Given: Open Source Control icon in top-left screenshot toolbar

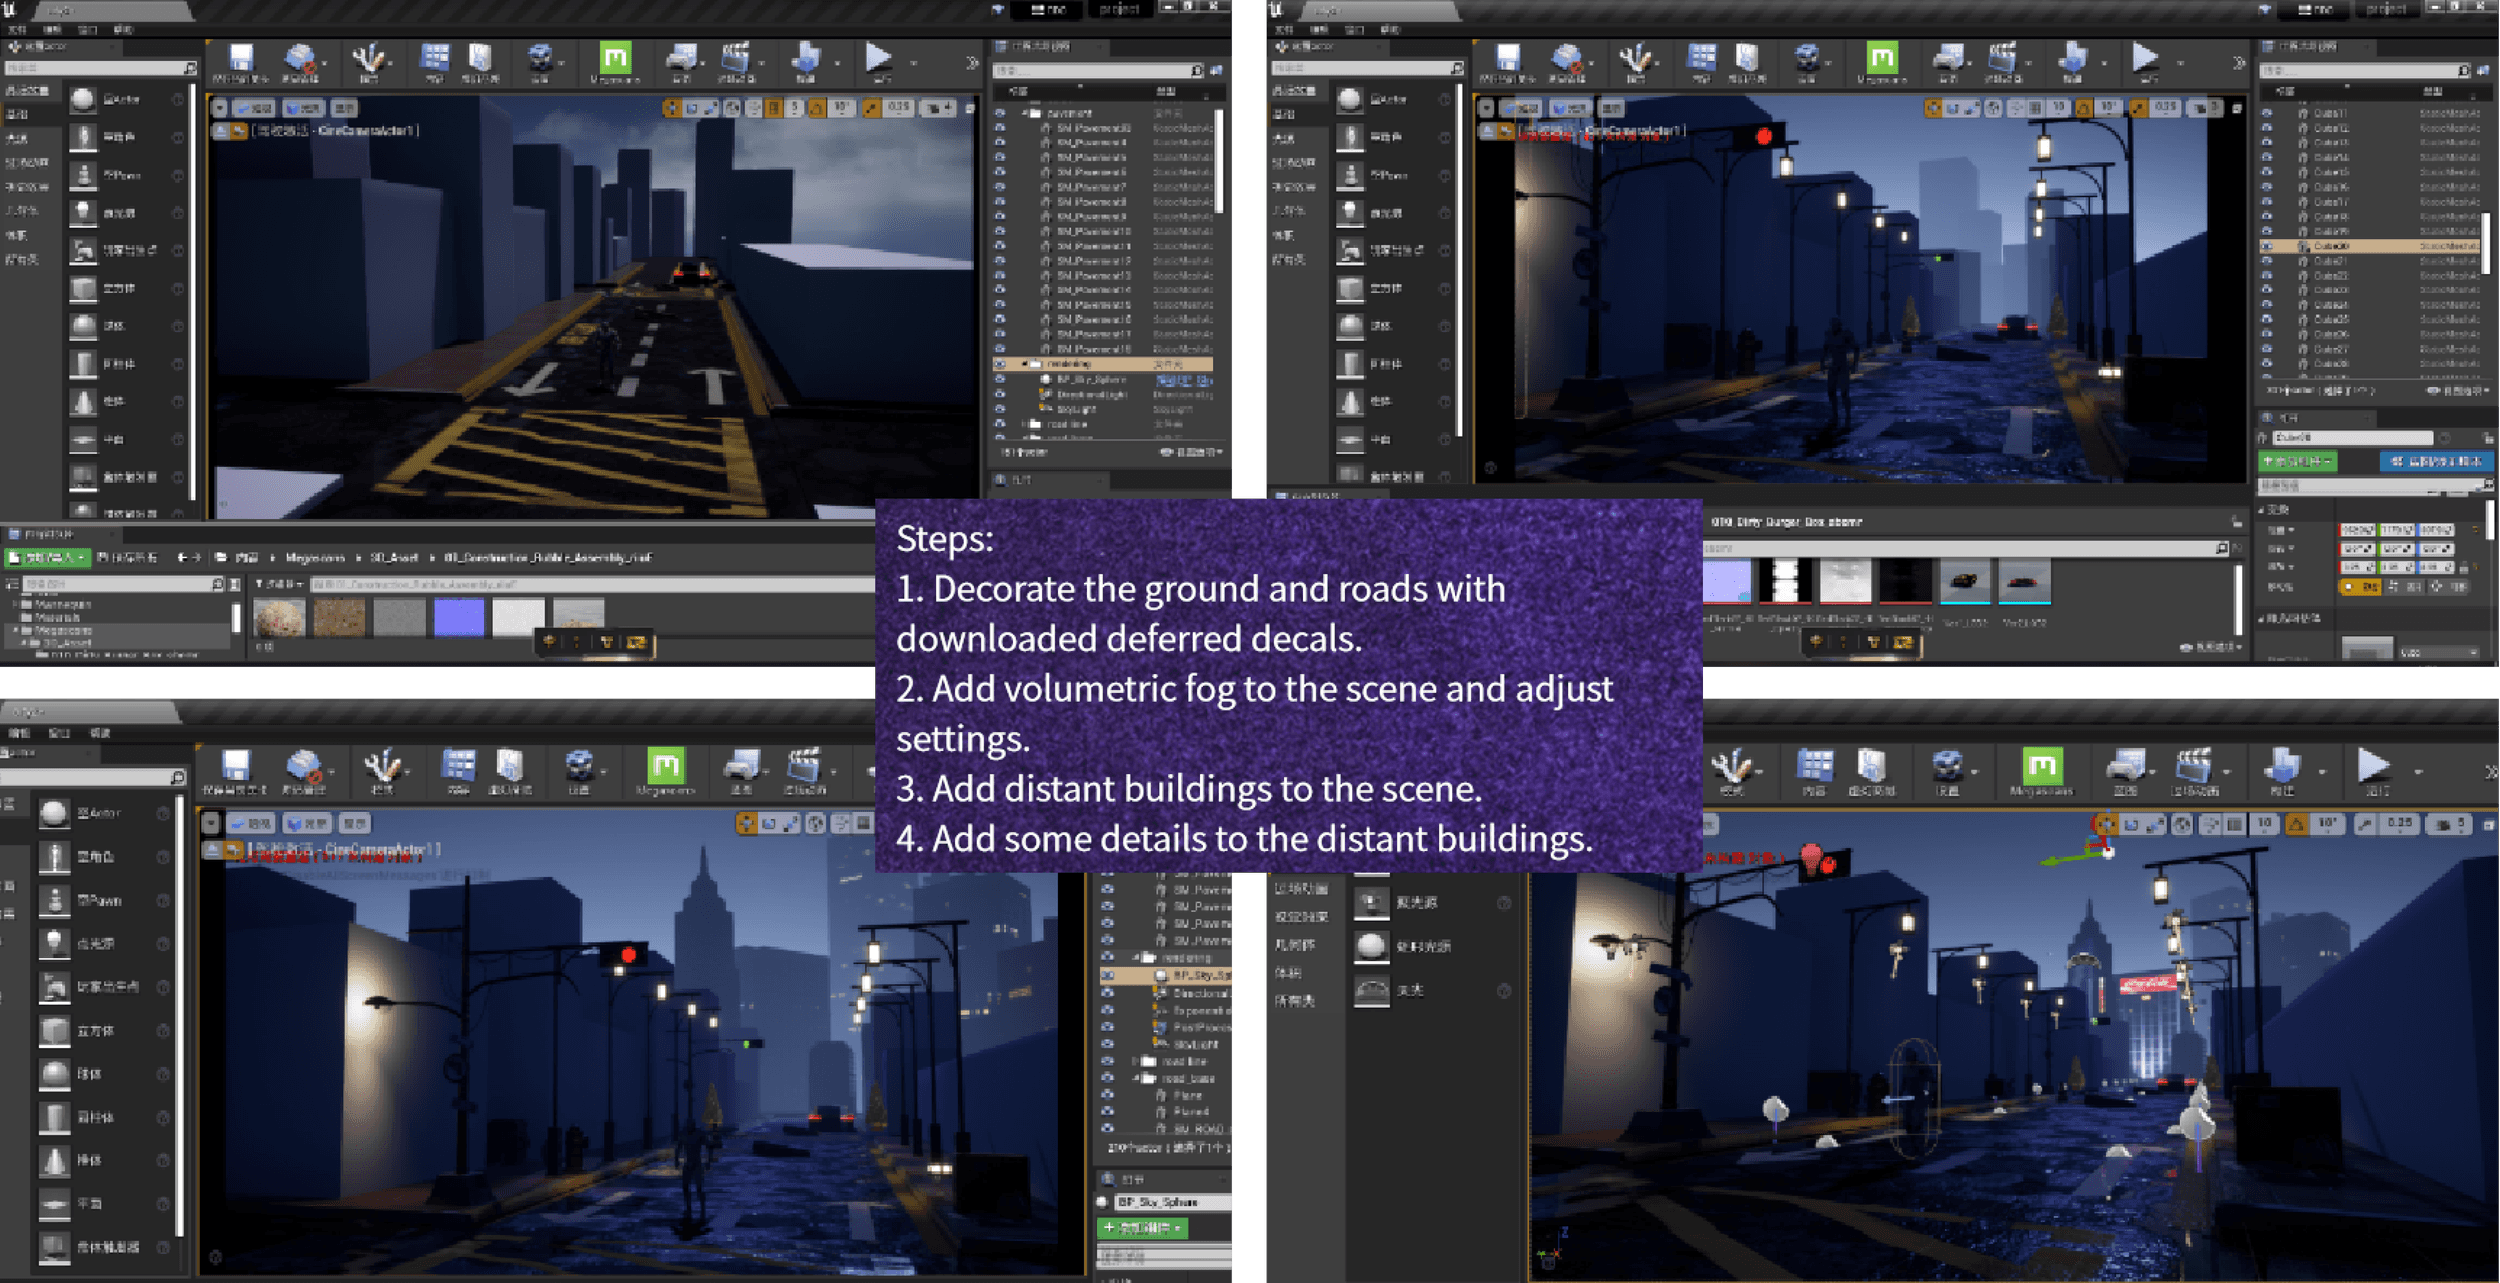Looking at the screenshot, I should [300, 58].
